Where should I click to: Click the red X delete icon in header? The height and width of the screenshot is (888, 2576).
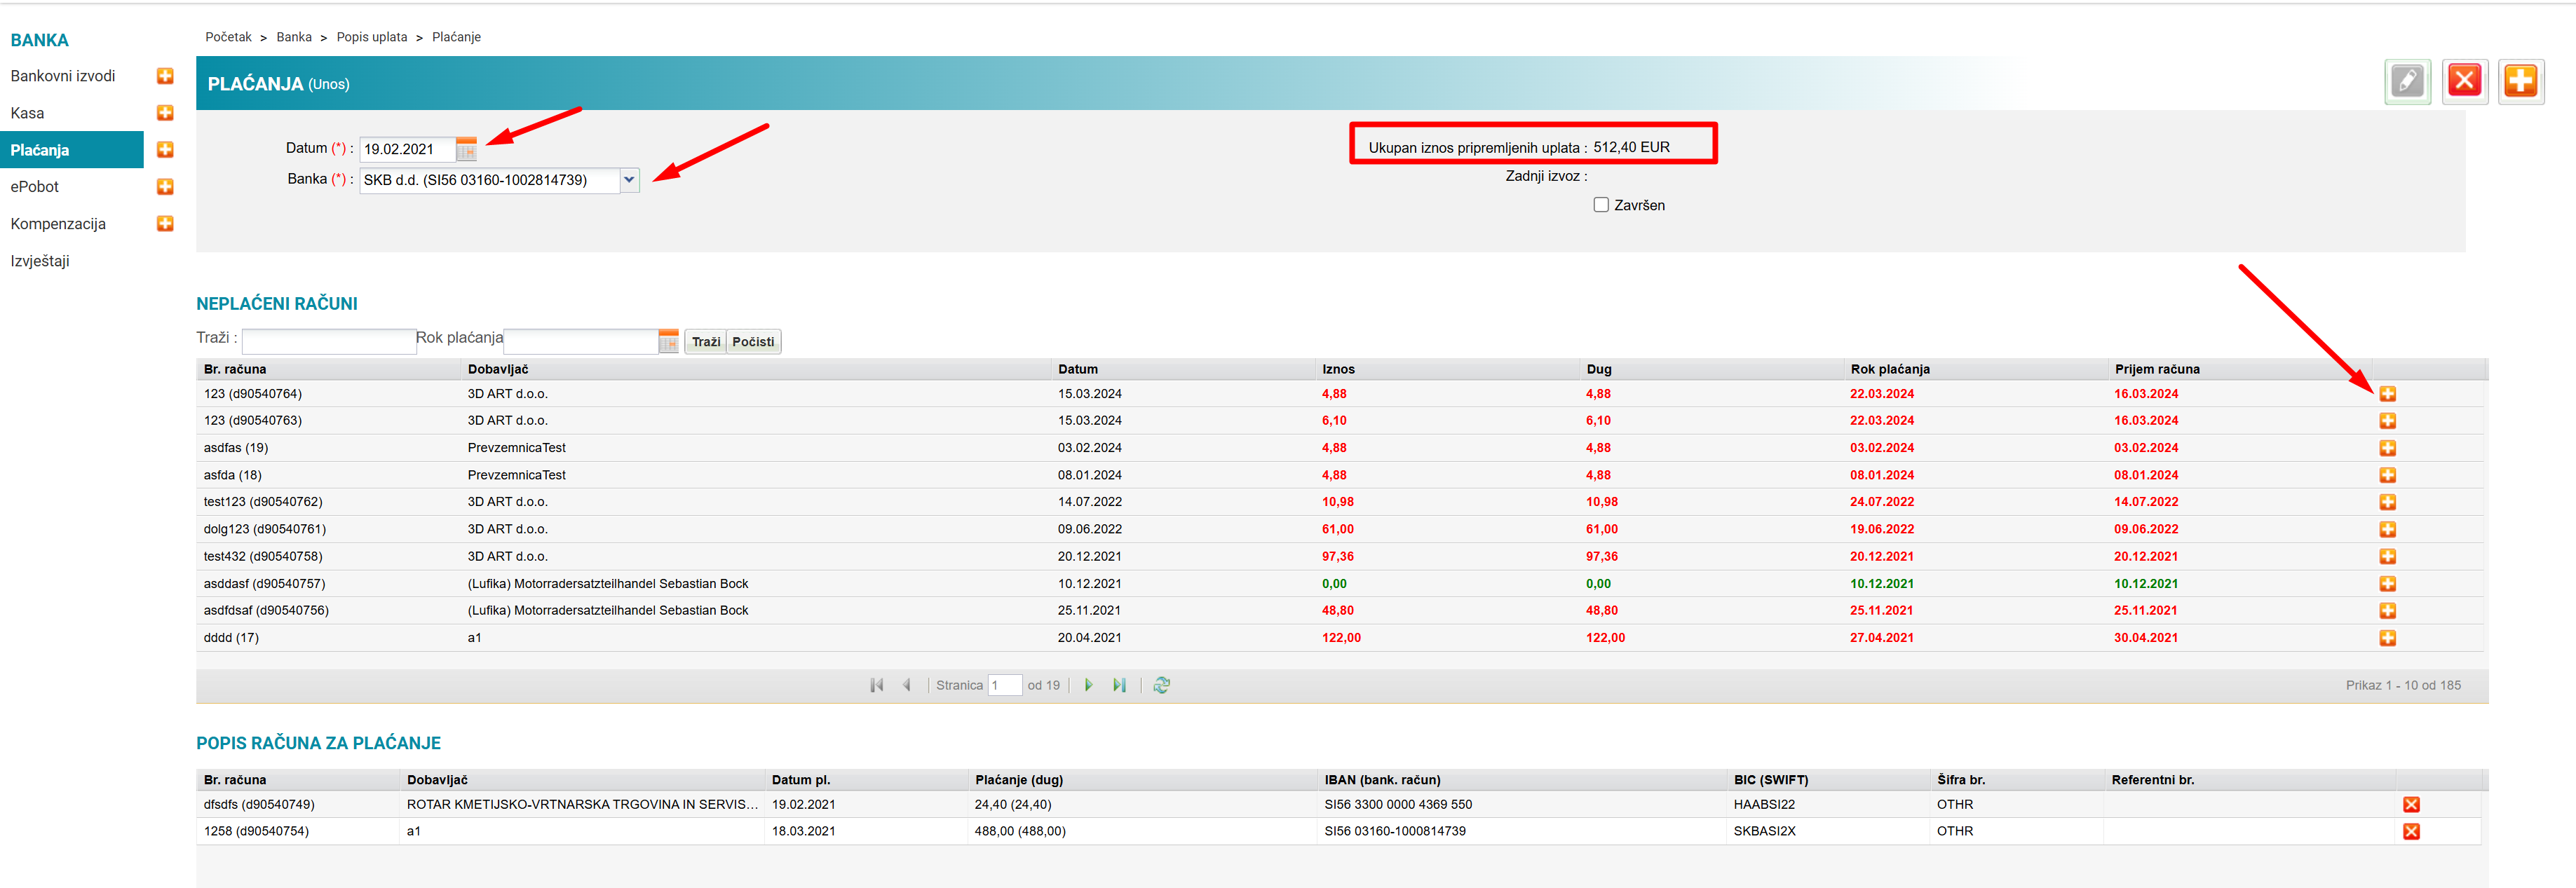tap(2464, 81)
